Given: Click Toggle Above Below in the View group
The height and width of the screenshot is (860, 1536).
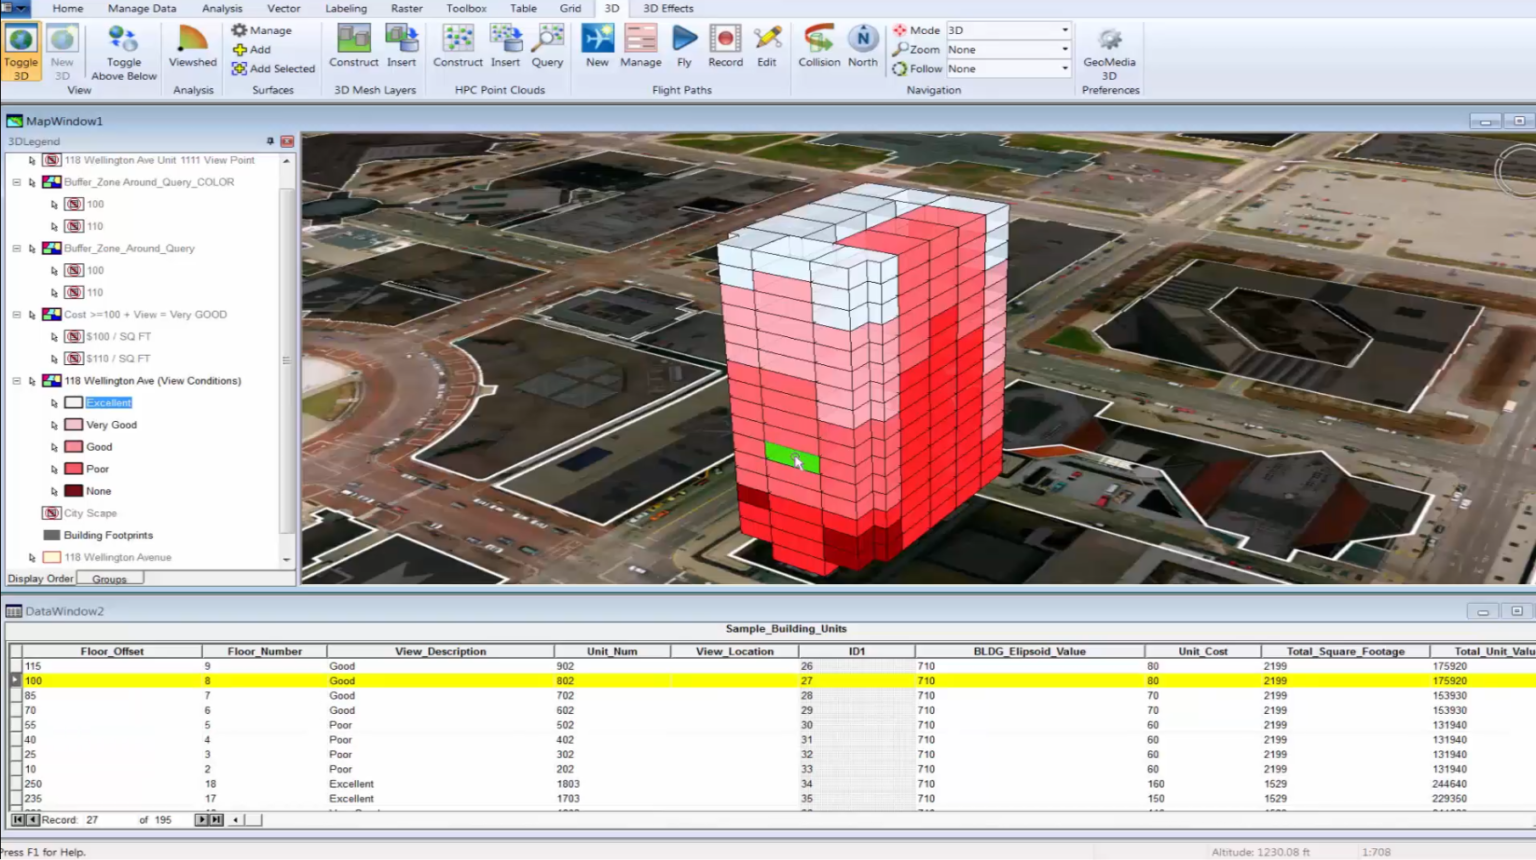Looking at the screenshot, I should [x=123, y=50].
